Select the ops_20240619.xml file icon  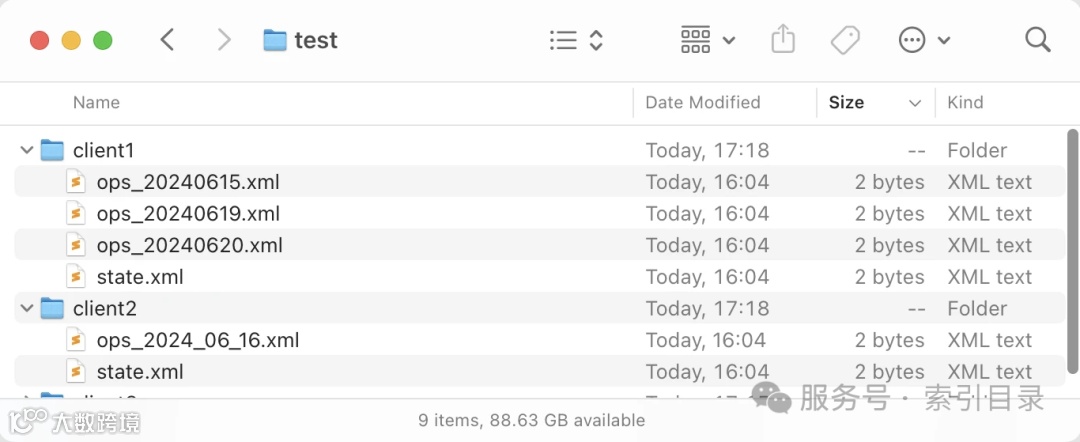pos(76,214)
